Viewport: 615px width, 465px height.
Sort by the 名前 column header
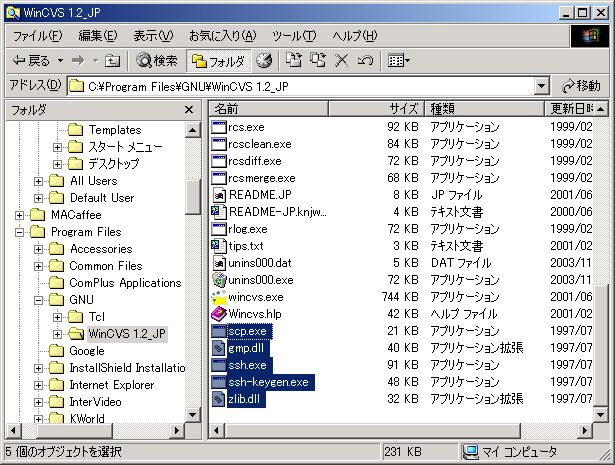[x=269, y=109]
